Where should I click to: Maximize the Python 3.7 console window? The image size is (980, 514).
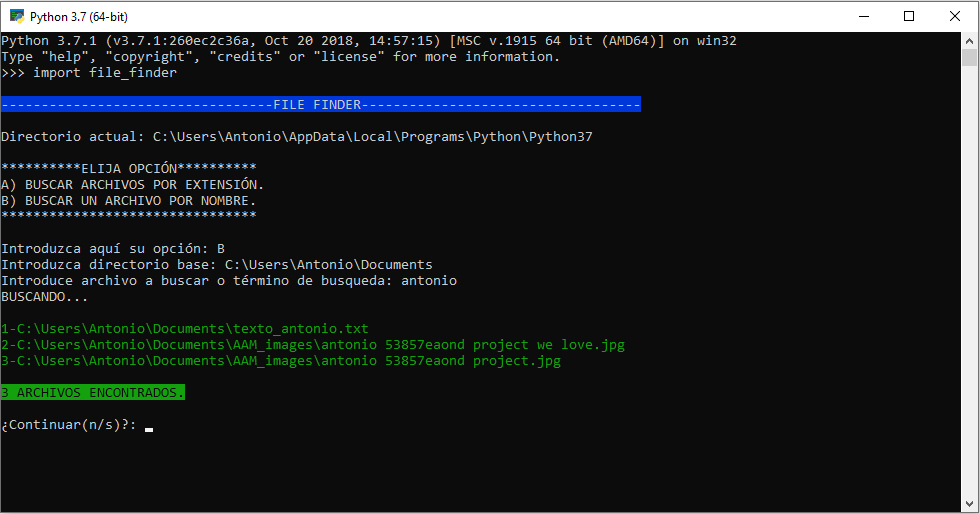pyautogui.click(x=909, y=16)
